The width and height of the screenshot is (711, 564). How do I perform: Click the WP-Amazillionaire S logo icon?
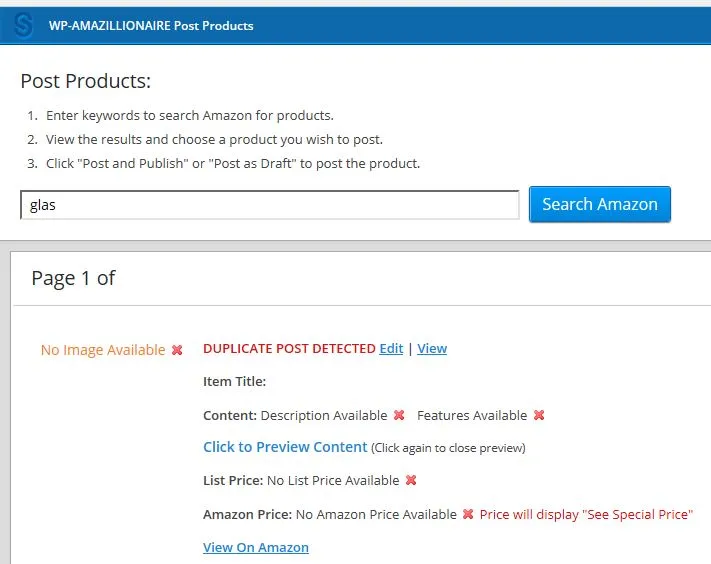(x=23, y=25)
